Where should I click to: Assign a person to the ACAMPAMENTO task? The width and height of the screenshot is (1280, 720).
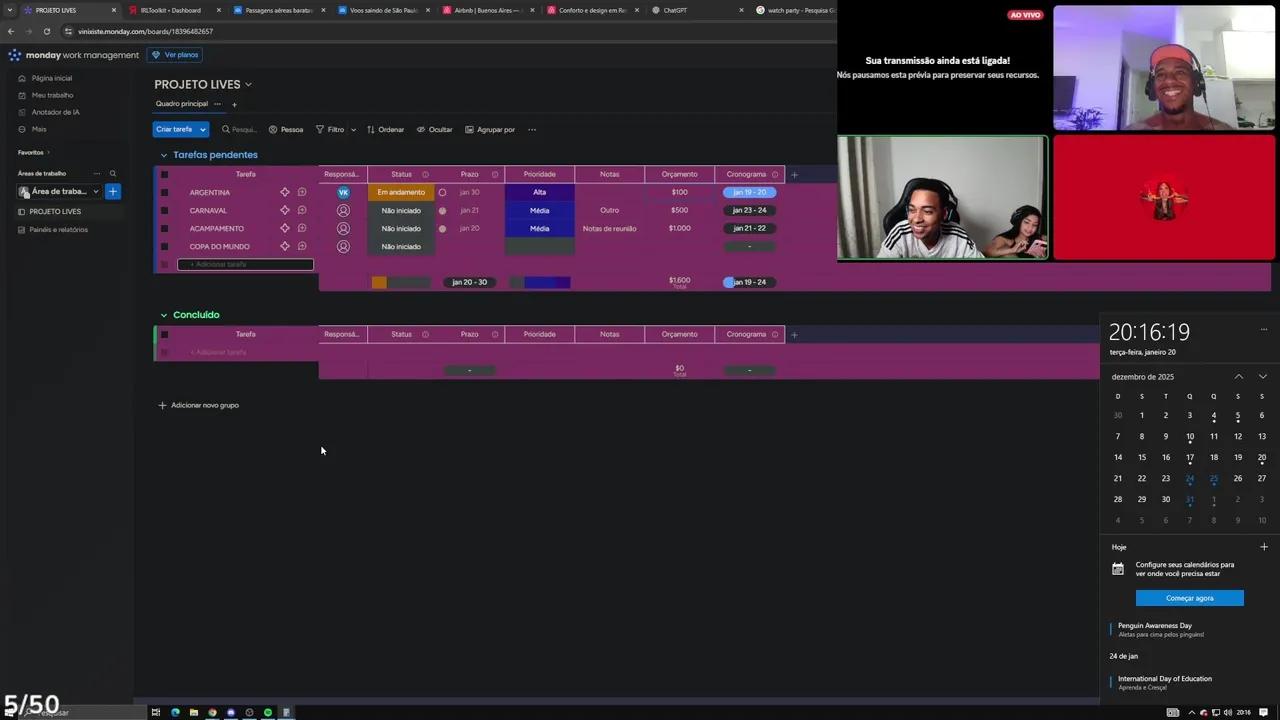tap(343, 228)
